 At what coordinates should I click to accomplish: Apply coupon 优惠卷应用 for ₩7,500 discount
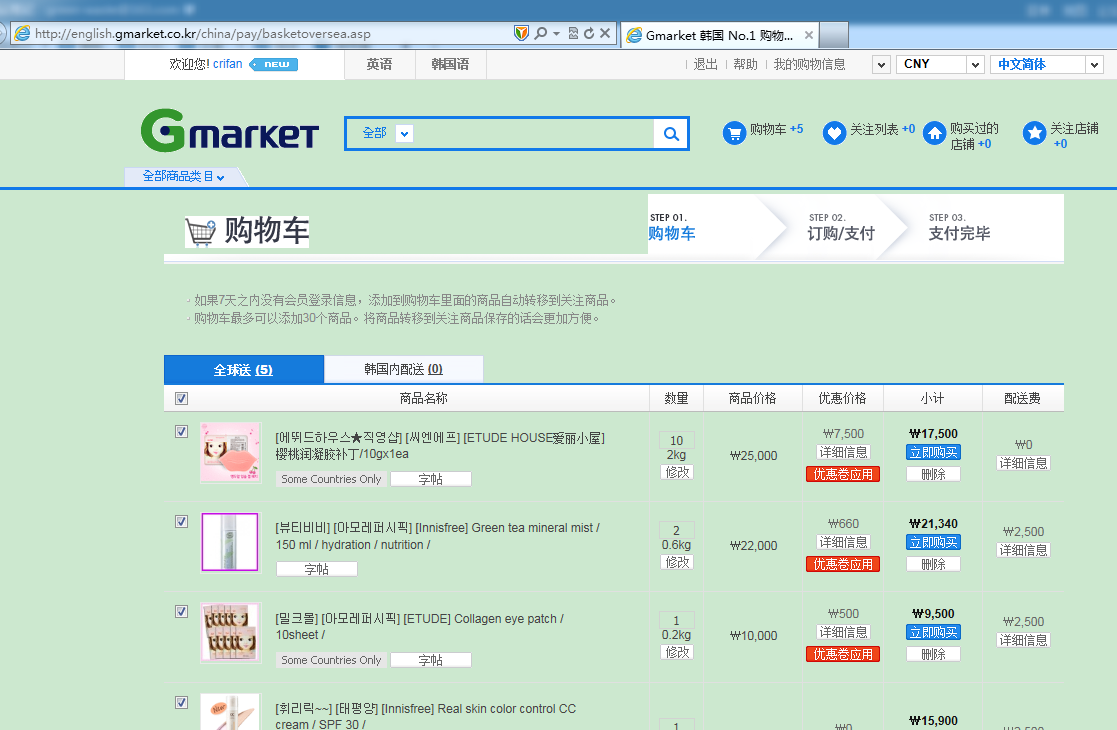(x=843, y=474)
